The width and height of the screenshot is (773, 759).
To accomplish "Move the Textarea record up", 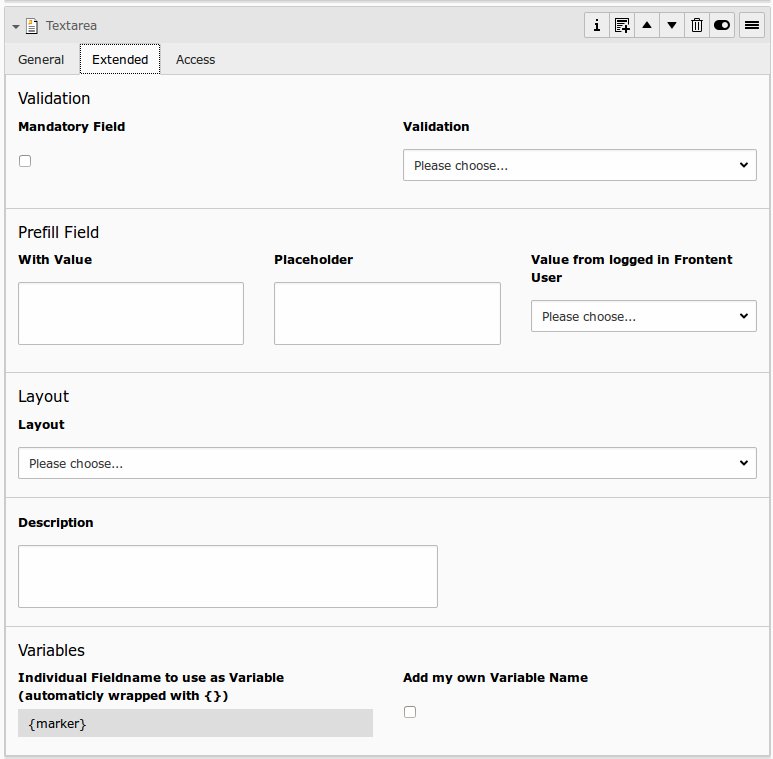I will (x=647, y=25).
